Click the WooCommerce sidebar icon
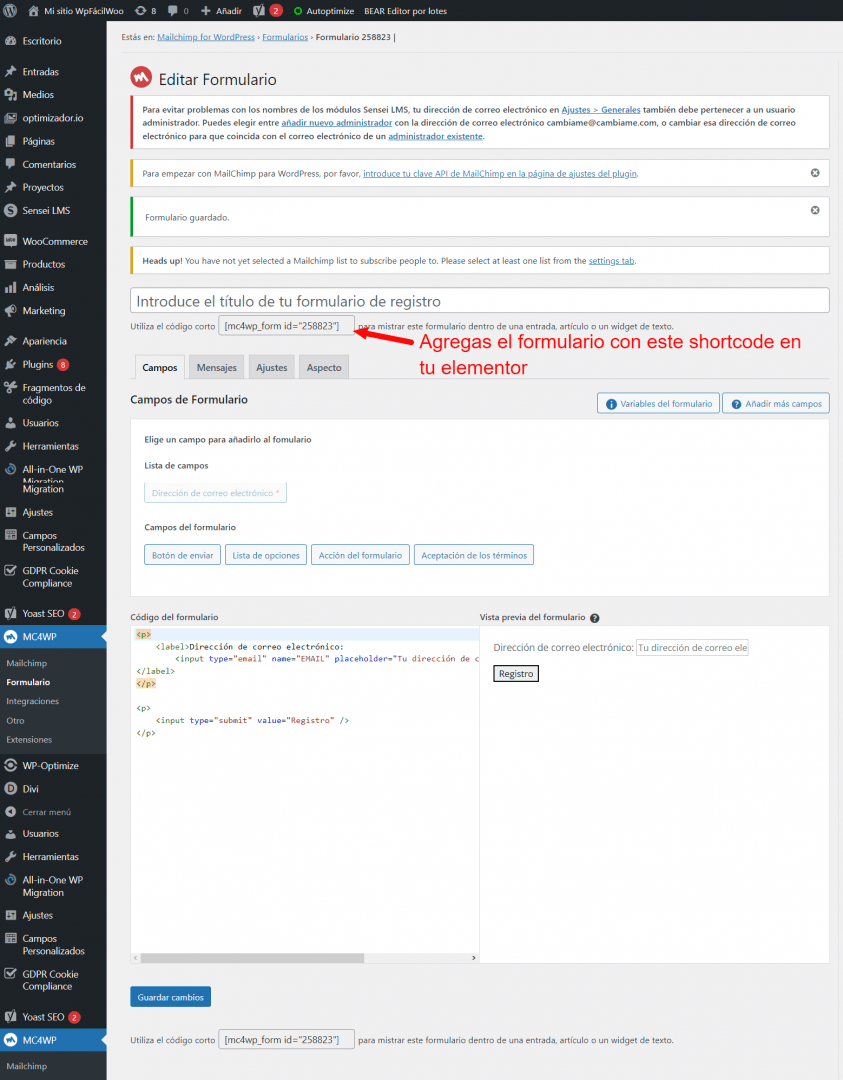This screenshot has width=843, height=1080. pos(10,241)
